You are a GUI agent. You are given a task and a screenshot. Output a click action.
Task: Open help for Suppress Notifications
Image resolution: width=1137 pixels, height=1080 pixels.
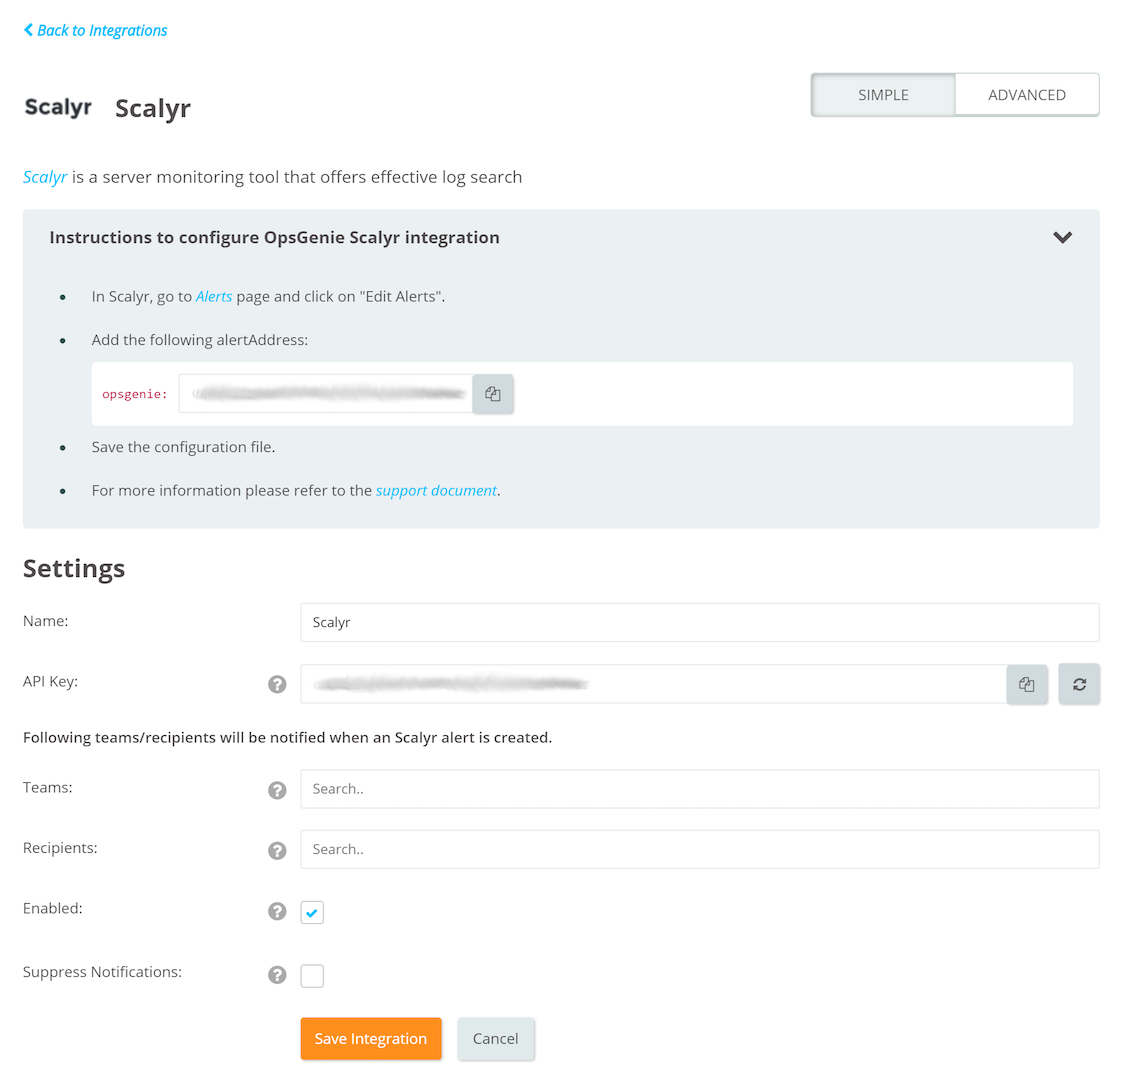coord(277,975)
